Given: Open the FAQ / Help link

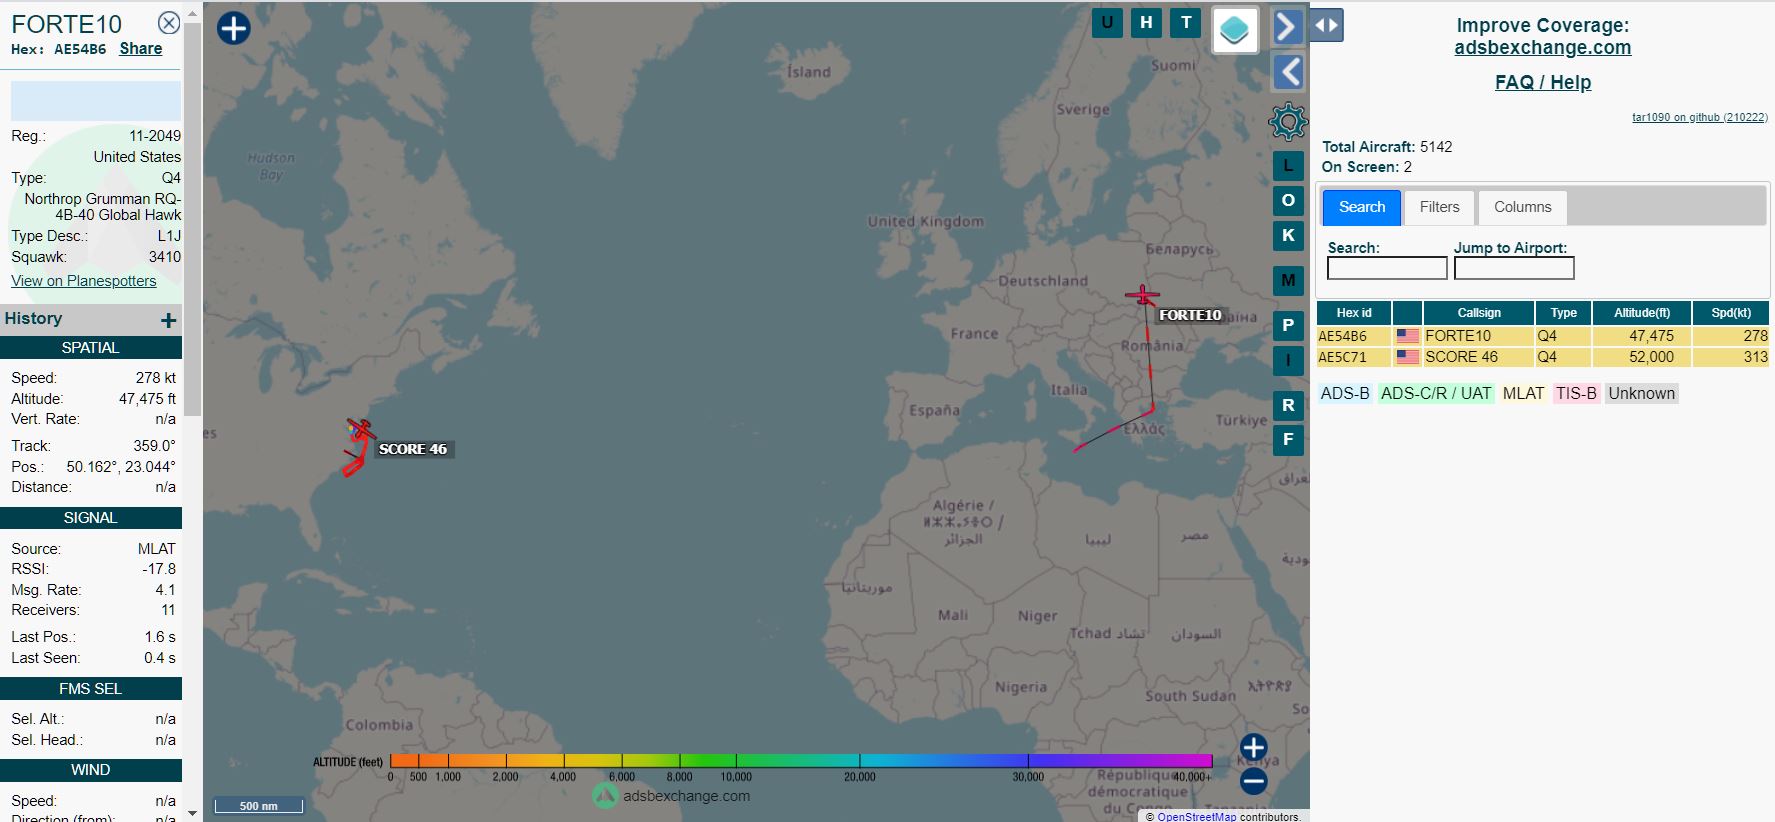Looking at the screenshot, I should pos(1543,82).
